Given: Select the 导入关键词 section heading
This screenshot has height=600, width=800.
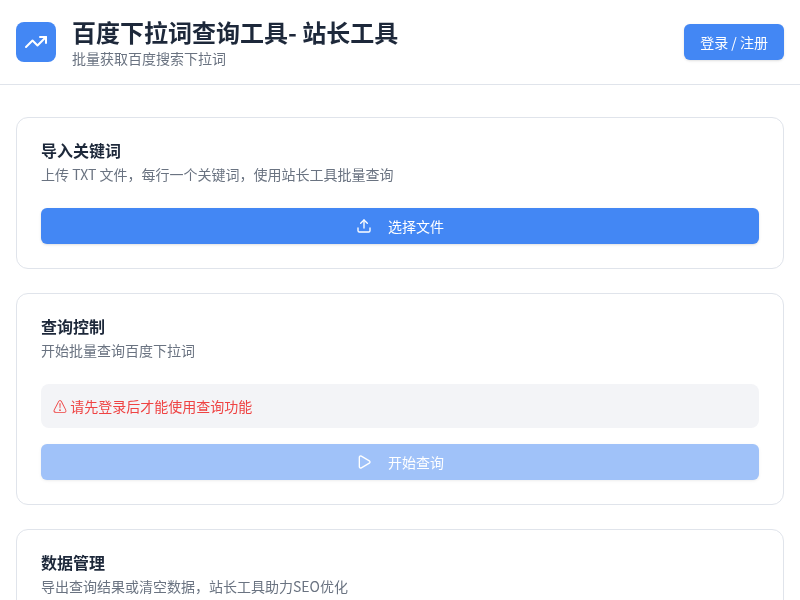Looking at the screenshot, I should (x=81, y=151).
